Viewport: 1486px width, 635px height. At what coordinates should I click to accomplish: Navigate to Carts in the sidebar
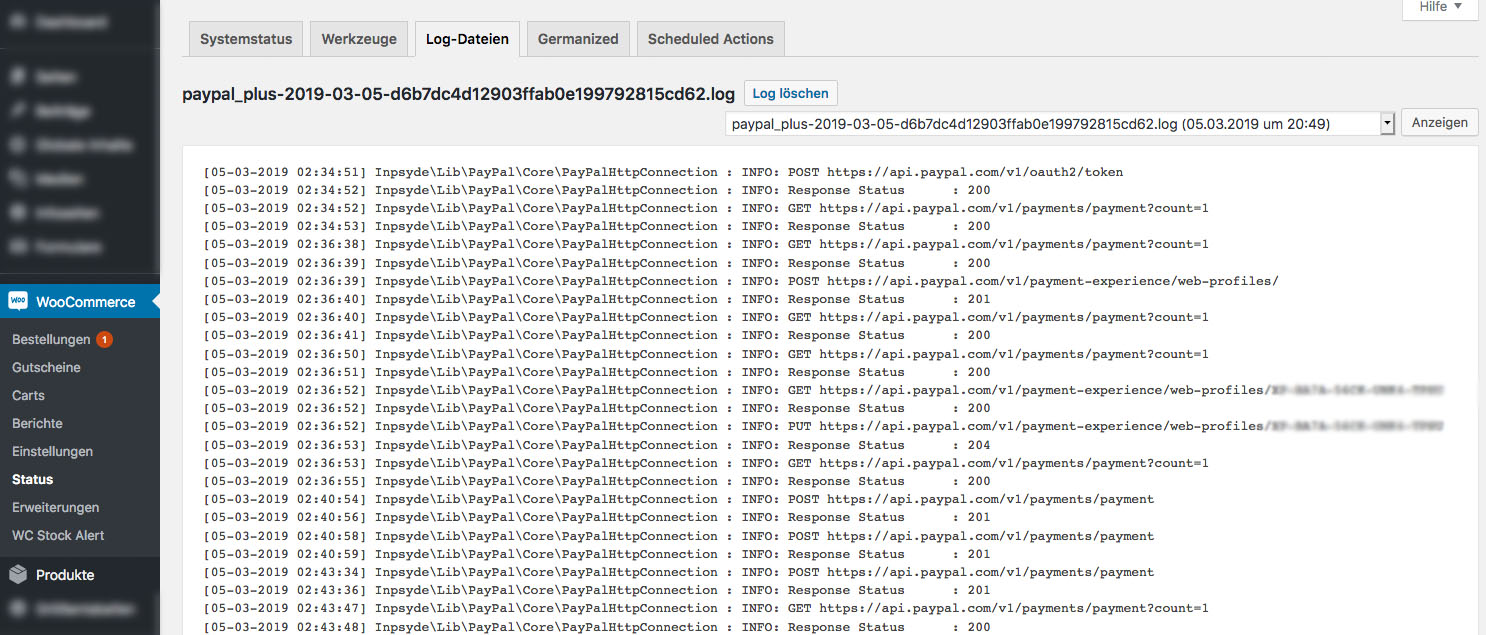pyautogui.click(x=28, y=396)
